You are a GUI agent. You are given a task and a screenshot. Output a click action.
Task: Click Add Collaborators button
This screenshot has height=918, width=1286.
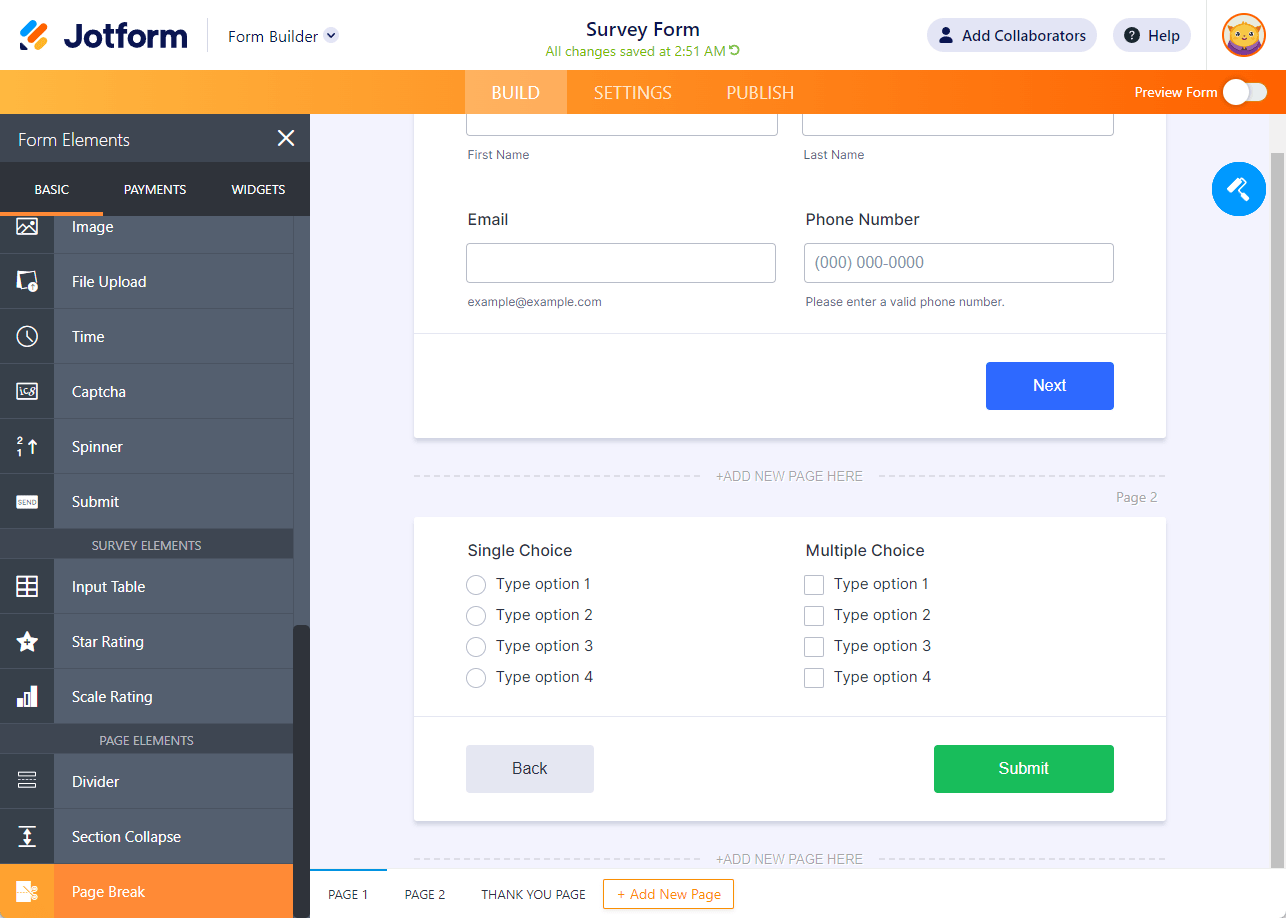[x=1012, y=36]
